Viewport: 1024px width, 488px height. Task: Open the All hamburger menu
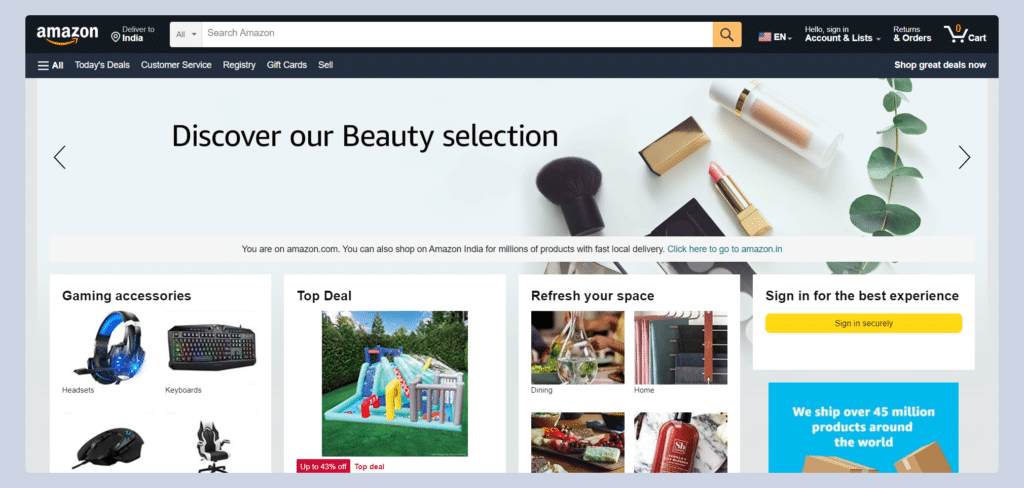click(50, 65)
